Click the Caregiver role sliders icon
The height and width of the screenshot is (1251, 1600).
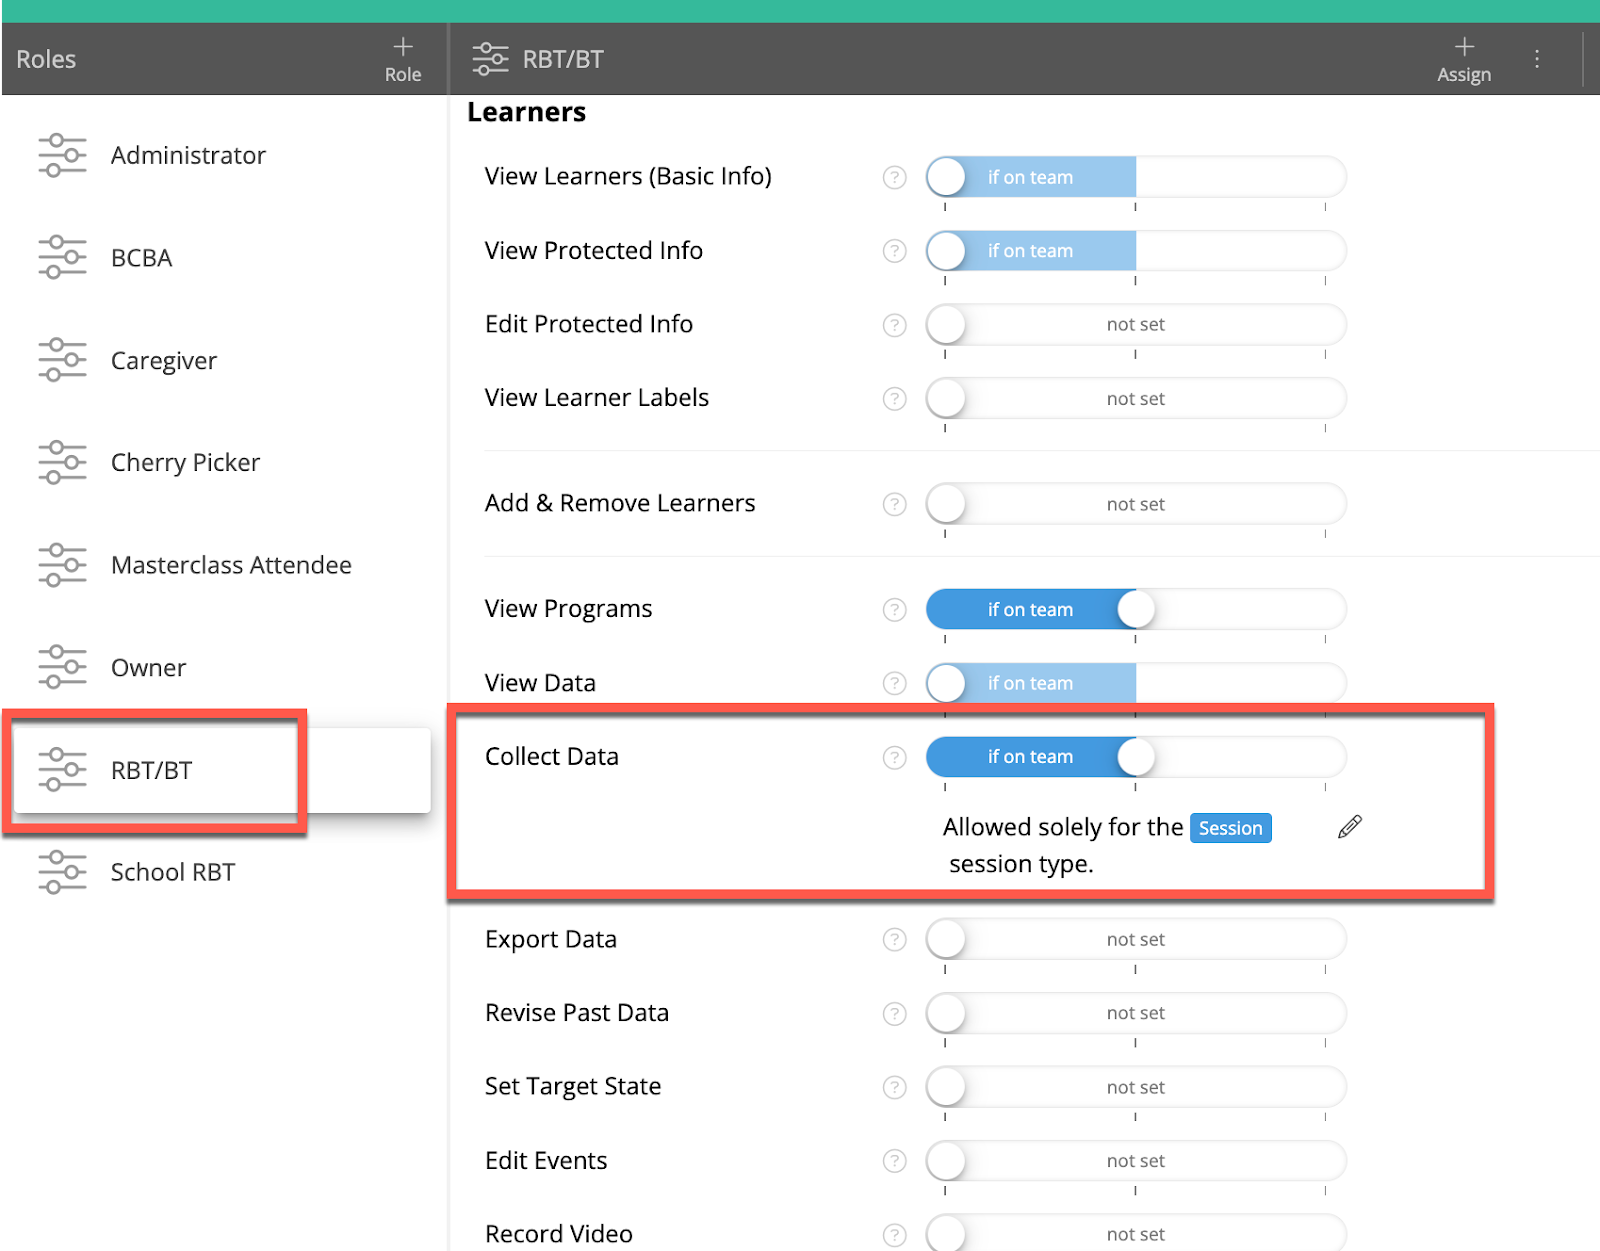(63, 360)
